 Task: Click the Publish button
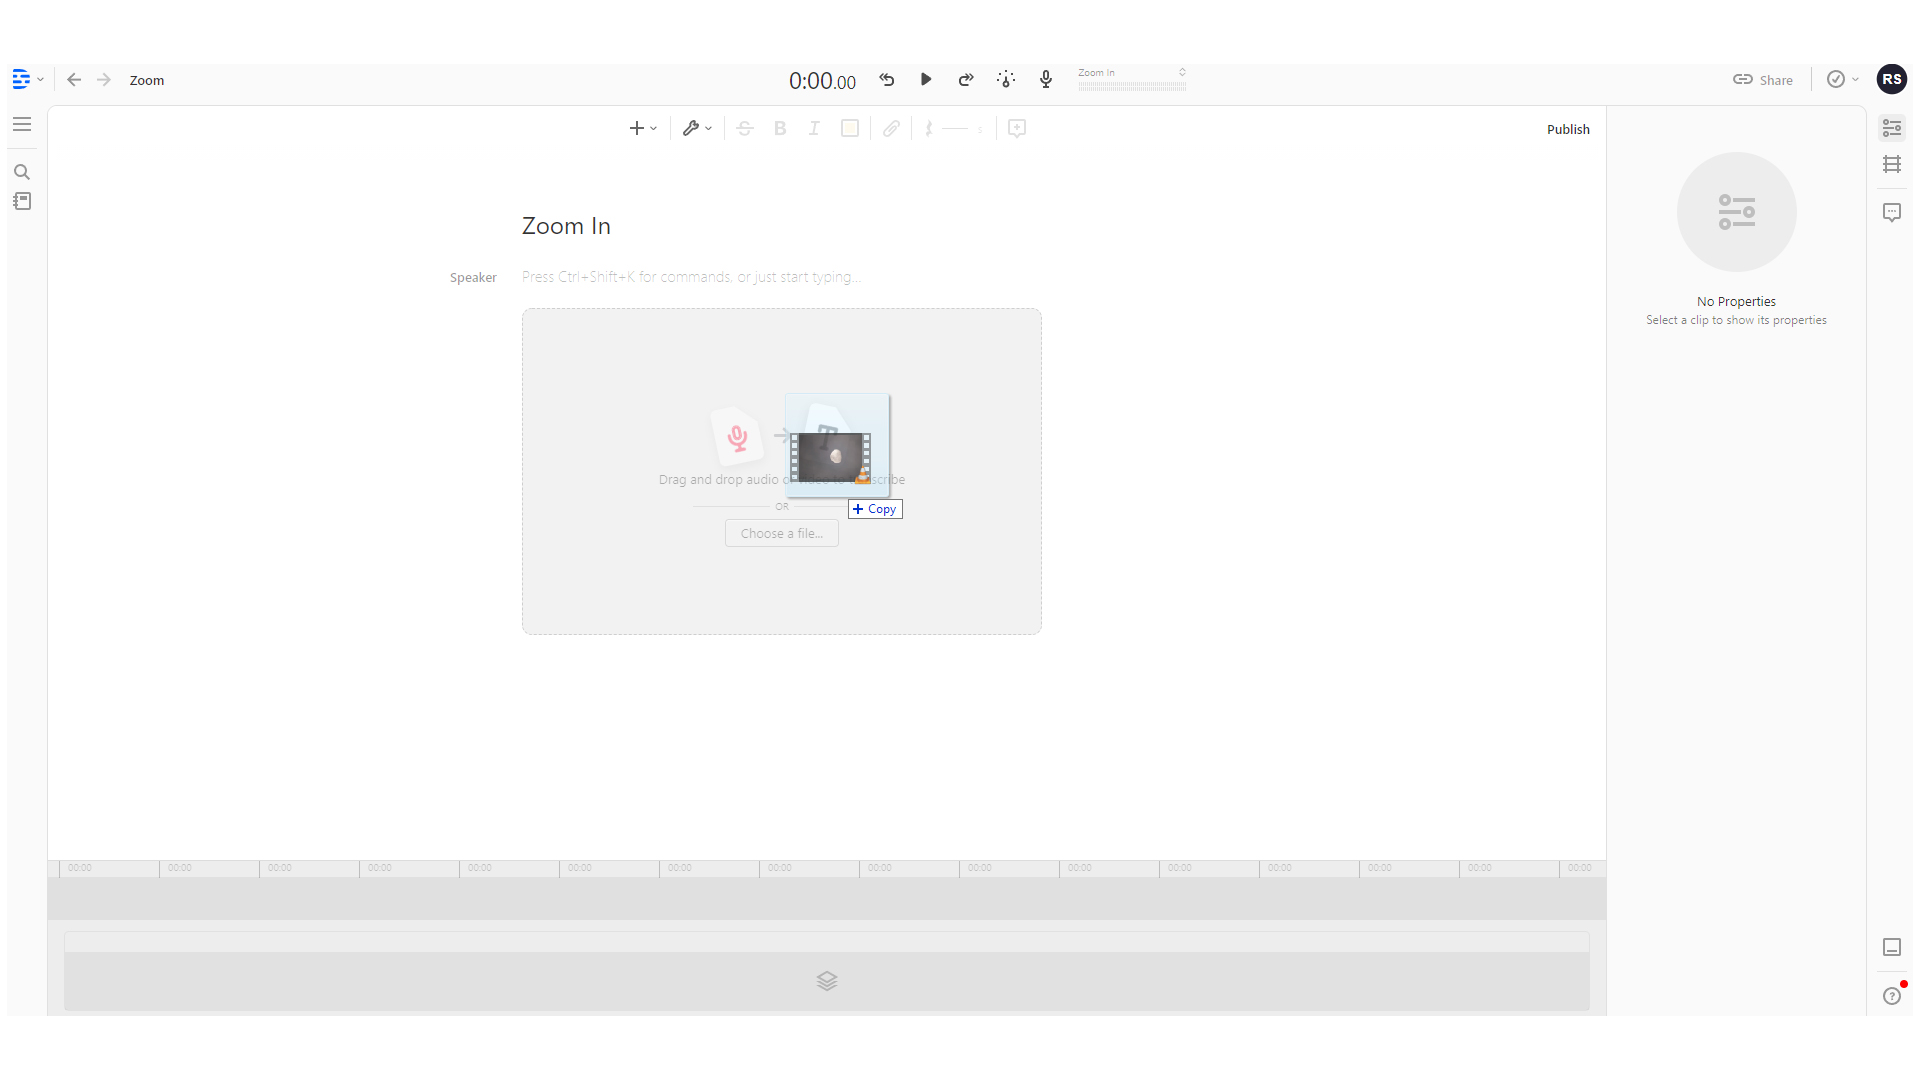tap(1567, 129)
